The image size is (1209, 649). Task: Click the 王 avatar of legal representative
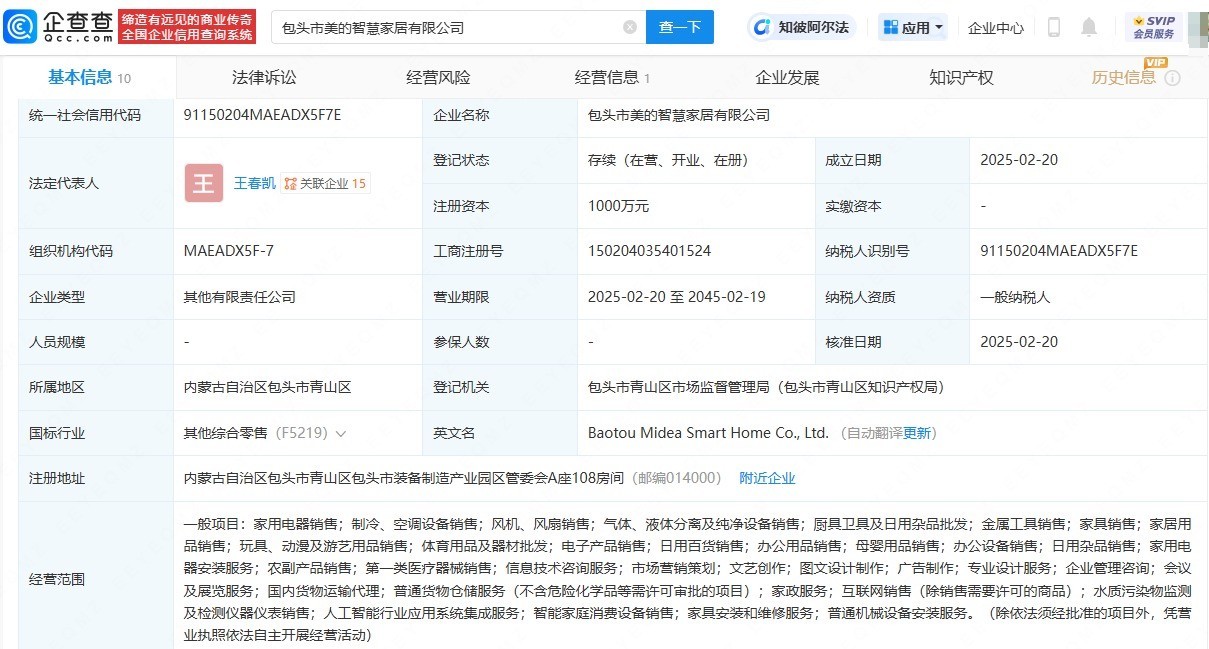(204, 183)
